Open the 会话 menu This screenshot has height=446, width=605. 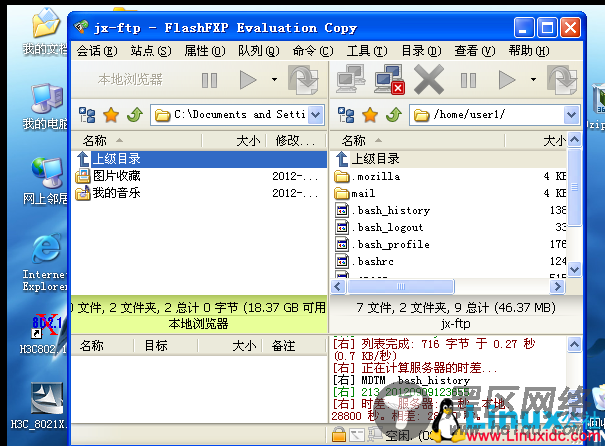pyautogui.click(x=97, y=51)
